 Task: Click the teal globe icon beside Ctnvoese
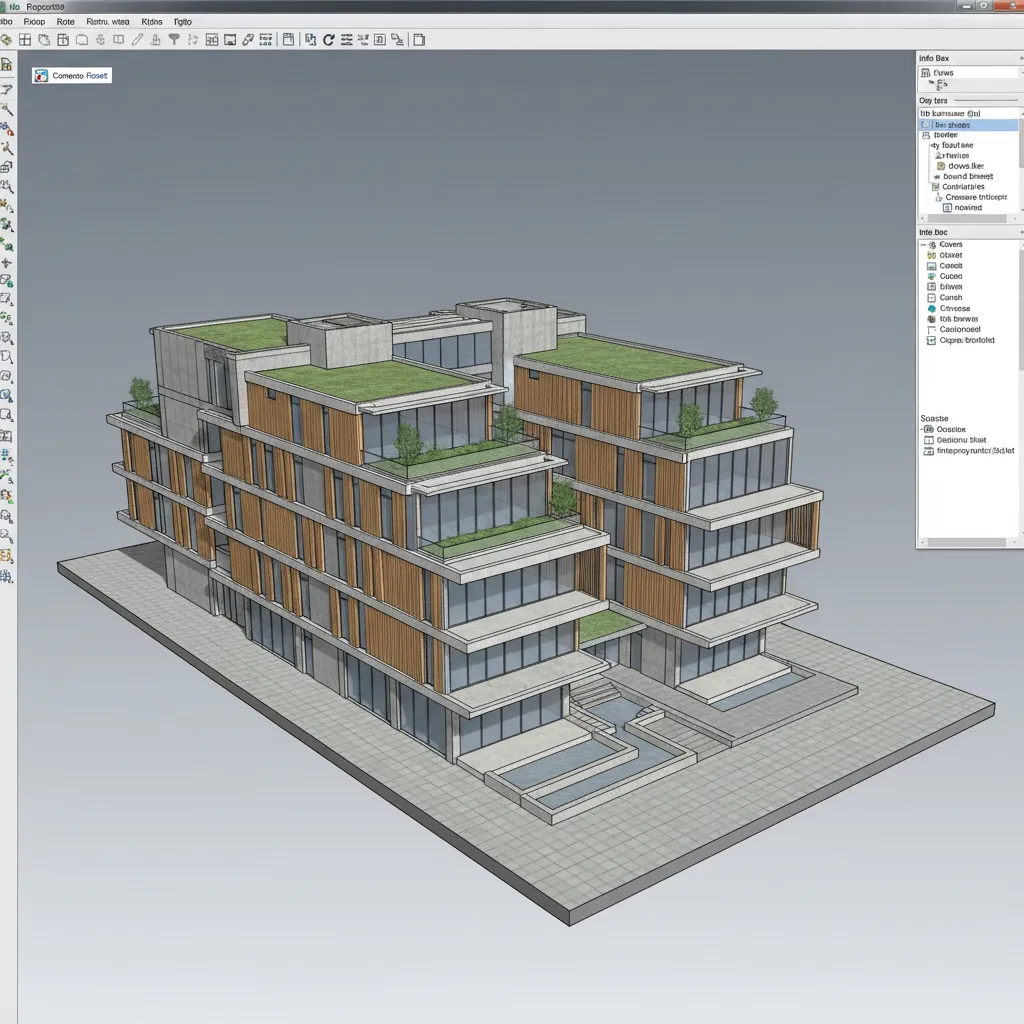(931, 309)
